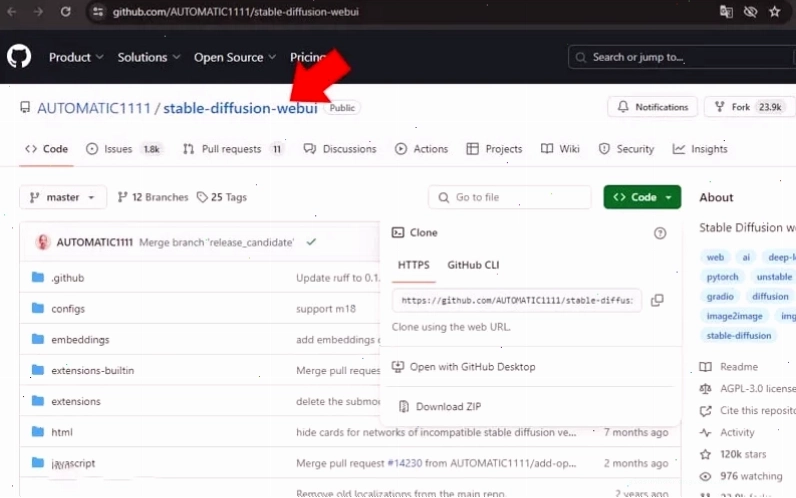Open the configs folder
The width and height of the screenshot is (796, 498).
point(68,309)
